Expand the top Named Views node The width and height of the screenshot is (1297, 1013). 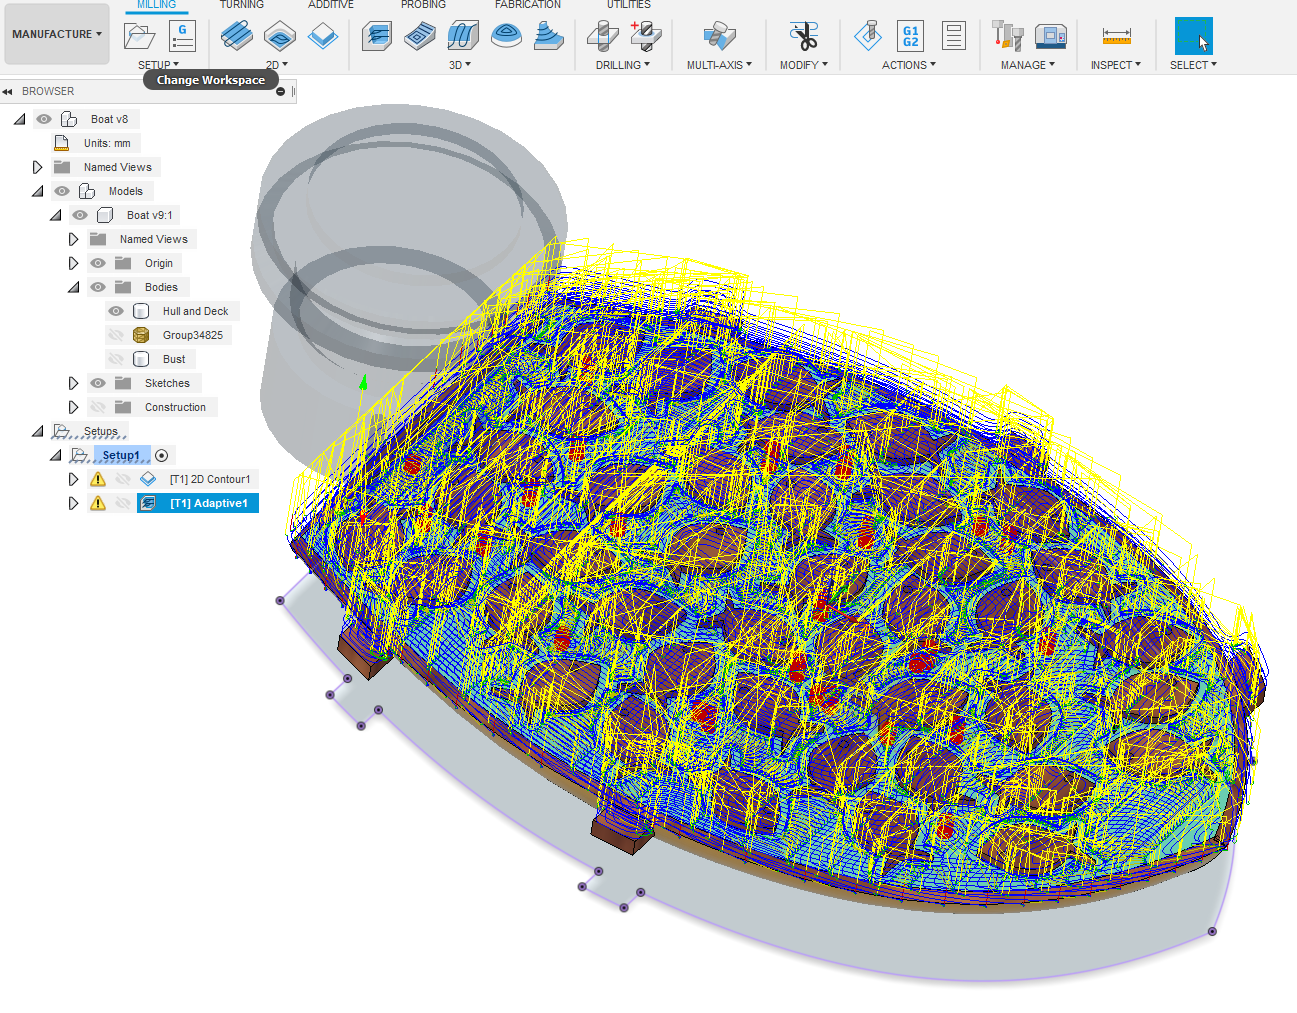click(38, 167)
